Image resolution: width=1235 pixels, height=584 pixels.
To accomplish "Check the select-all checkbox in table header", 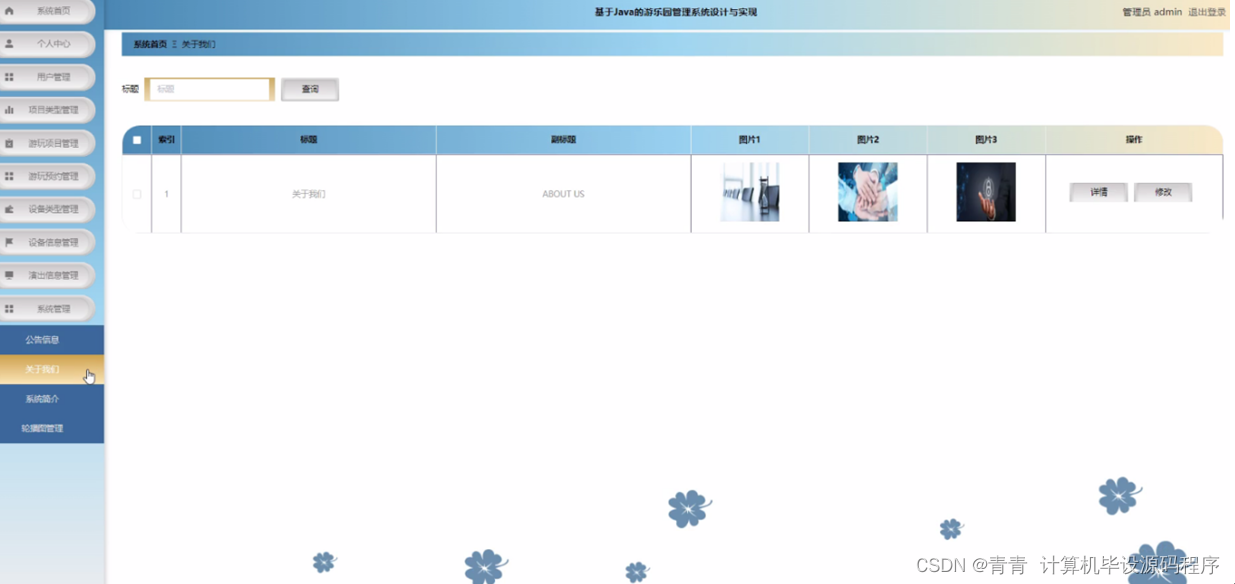I will click(x=137, y=140).
